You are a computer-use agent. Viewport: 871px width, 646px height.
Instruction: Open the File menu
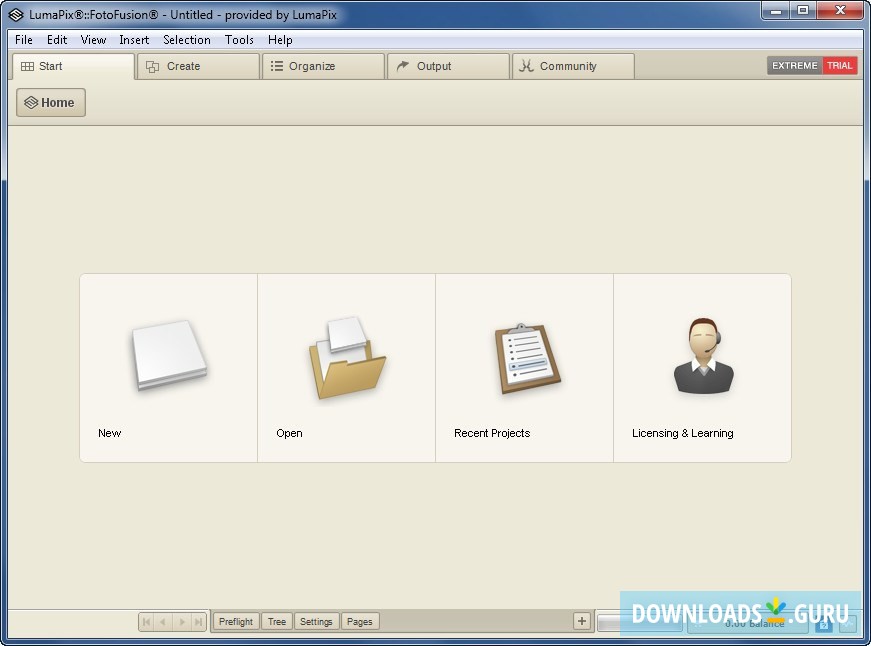[x=24, y=40]
